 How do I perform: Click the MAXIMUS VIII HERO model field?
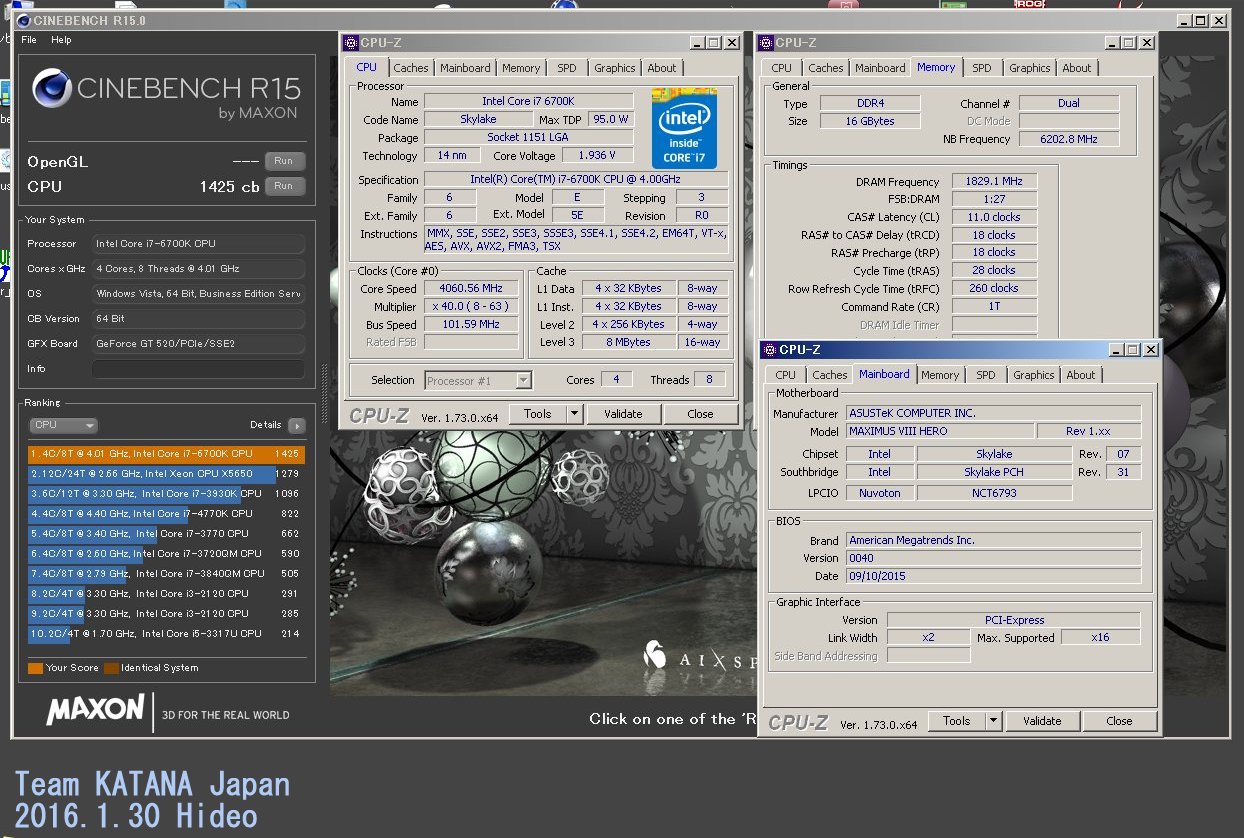(x=940, y=431)
